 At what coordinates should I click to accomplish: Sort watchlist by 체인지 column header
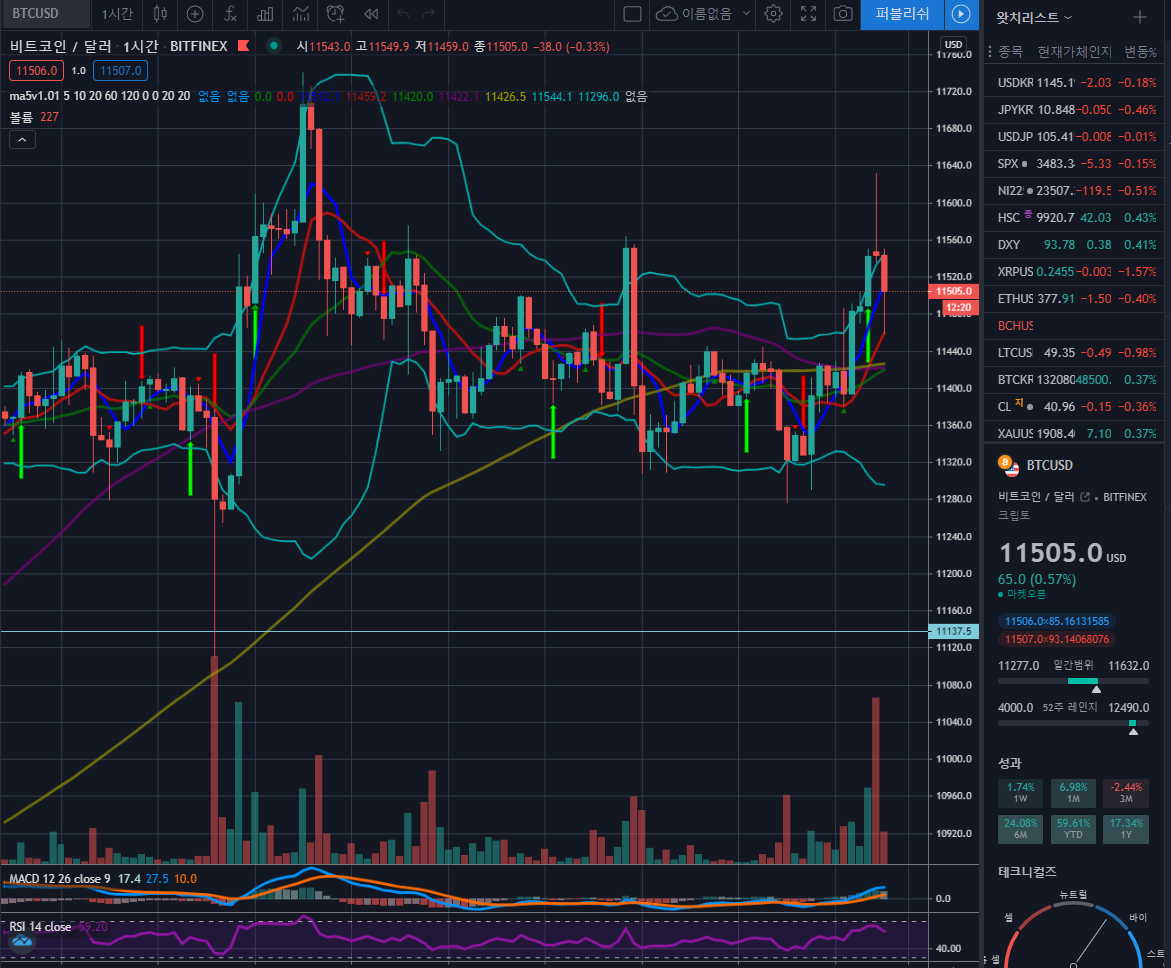[1092, 52]
